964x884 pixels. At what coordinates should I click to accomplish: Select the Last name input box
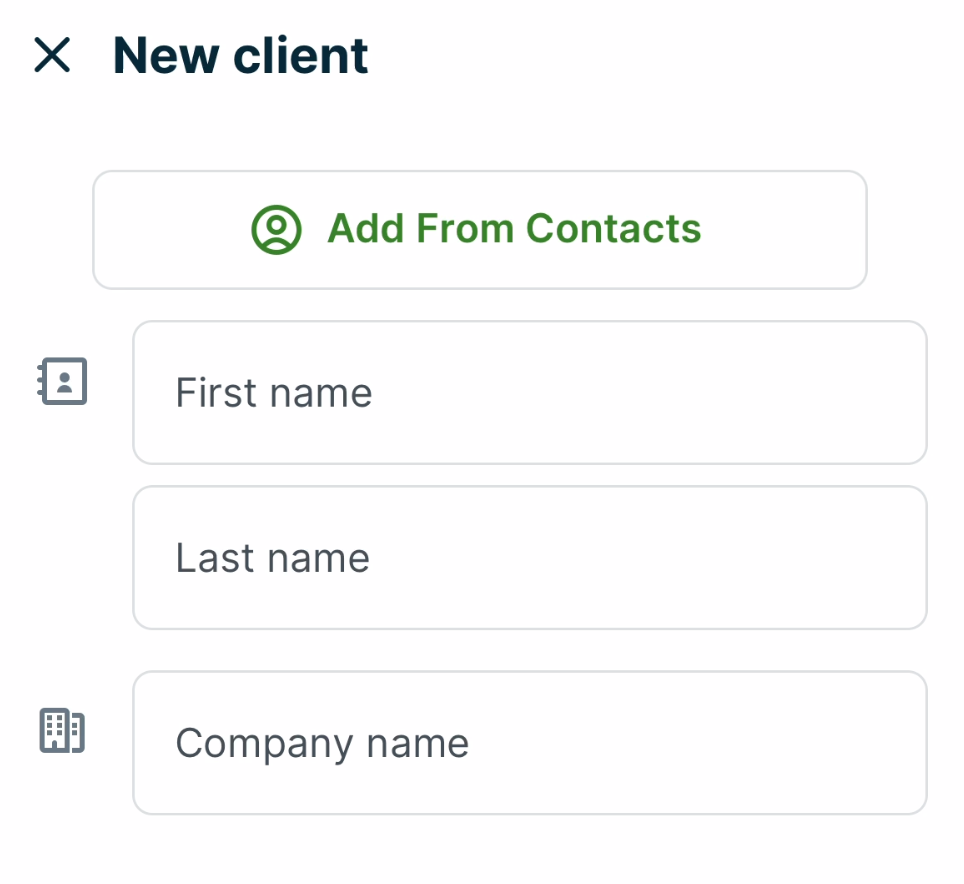point(529,558)
